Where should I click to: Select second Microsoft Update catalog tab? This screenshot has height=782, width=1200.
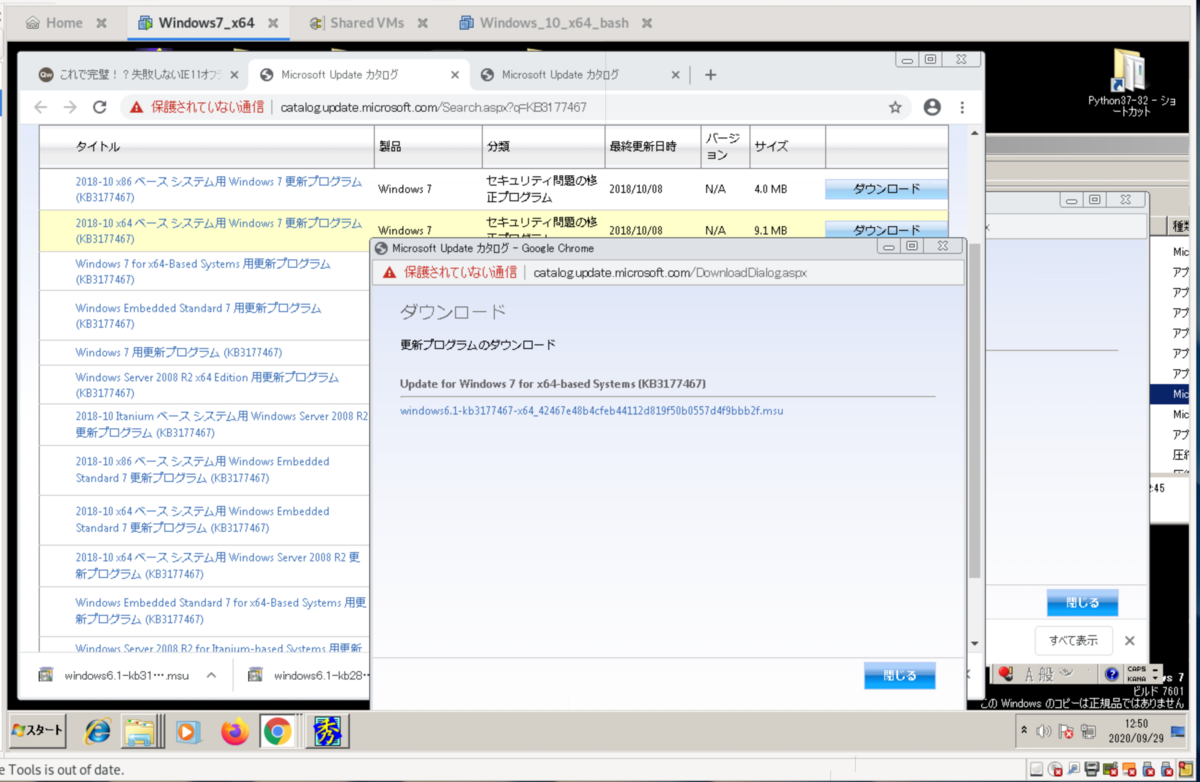point(360,75)
